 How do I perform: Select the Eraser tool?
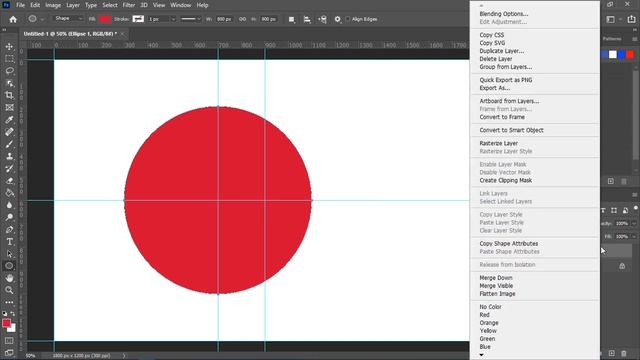(9, 181)
